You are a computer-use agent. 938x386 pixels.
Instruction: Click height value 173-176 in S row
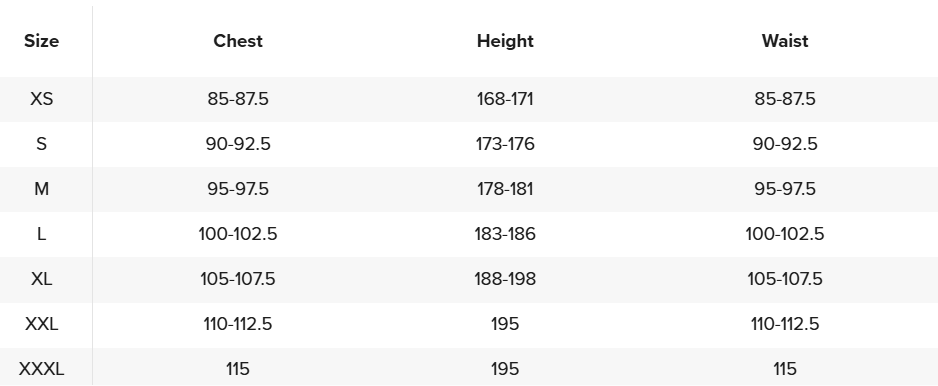505,144
